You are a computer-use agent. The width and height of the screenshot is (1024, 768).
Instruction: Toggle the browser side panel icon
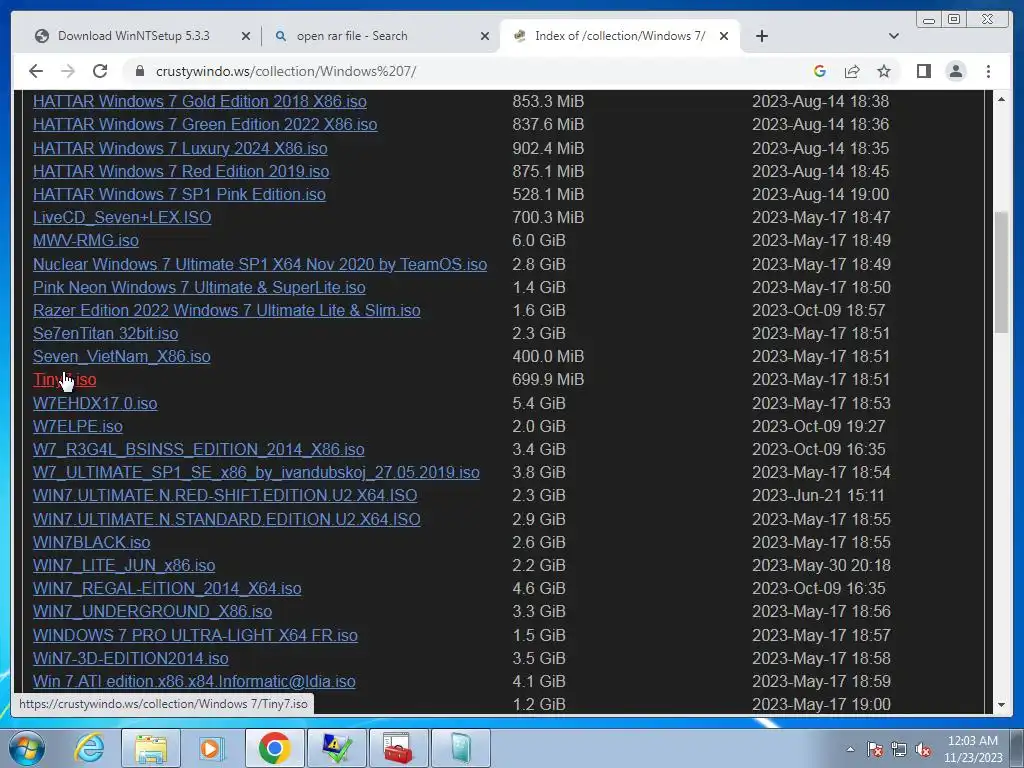tap(923, 71)
